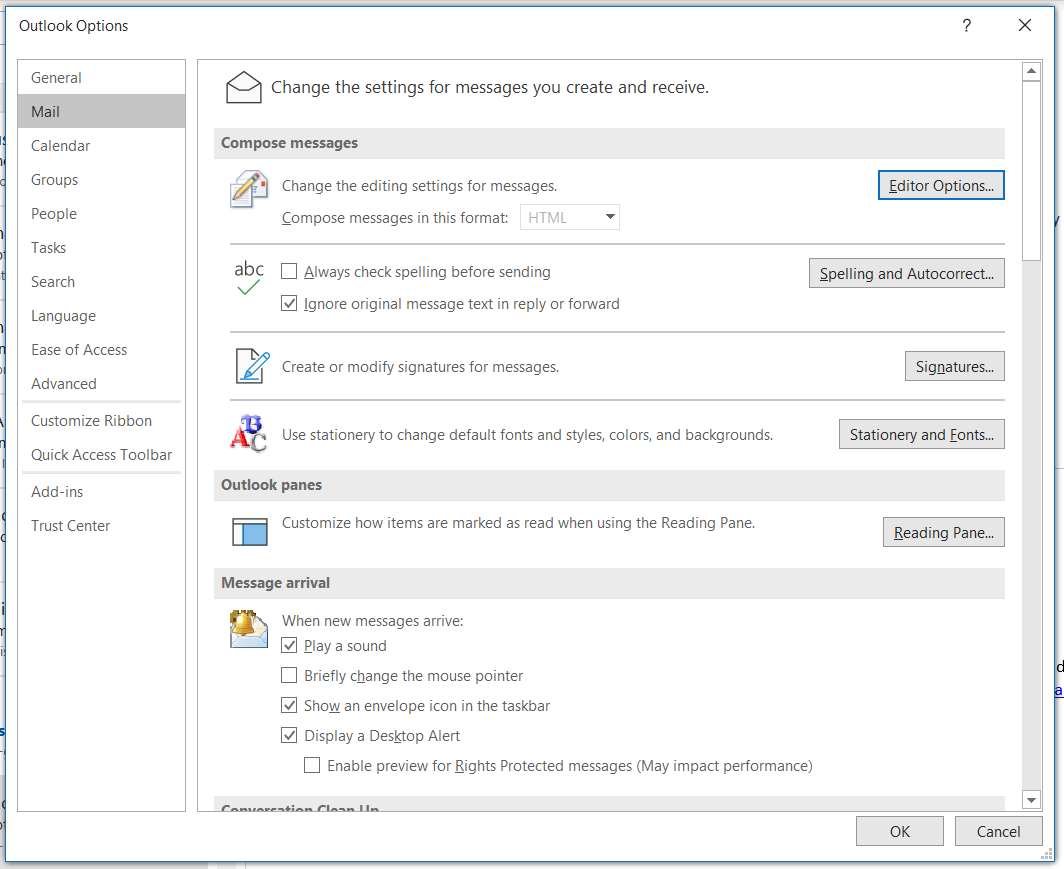The image size is (1064, 869).
Task: Click the envelope icon beside the Mail settings heading
Action: [x=244, y=88]
